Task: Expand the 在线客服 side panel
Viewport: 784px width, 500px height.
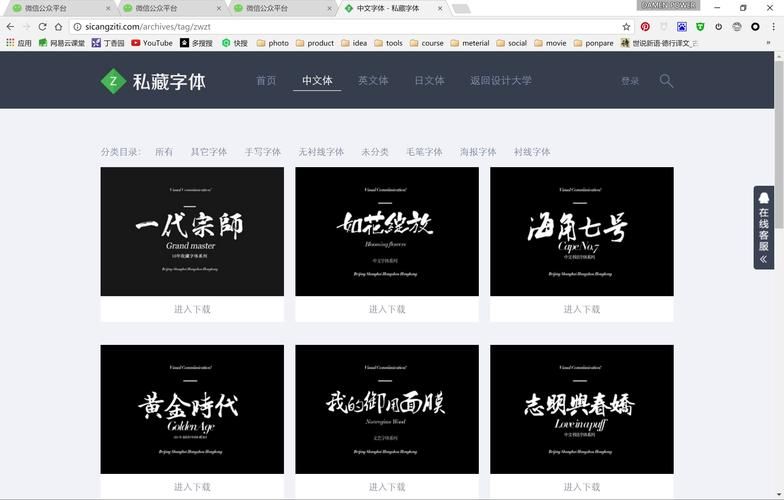Action: point(764,228)
